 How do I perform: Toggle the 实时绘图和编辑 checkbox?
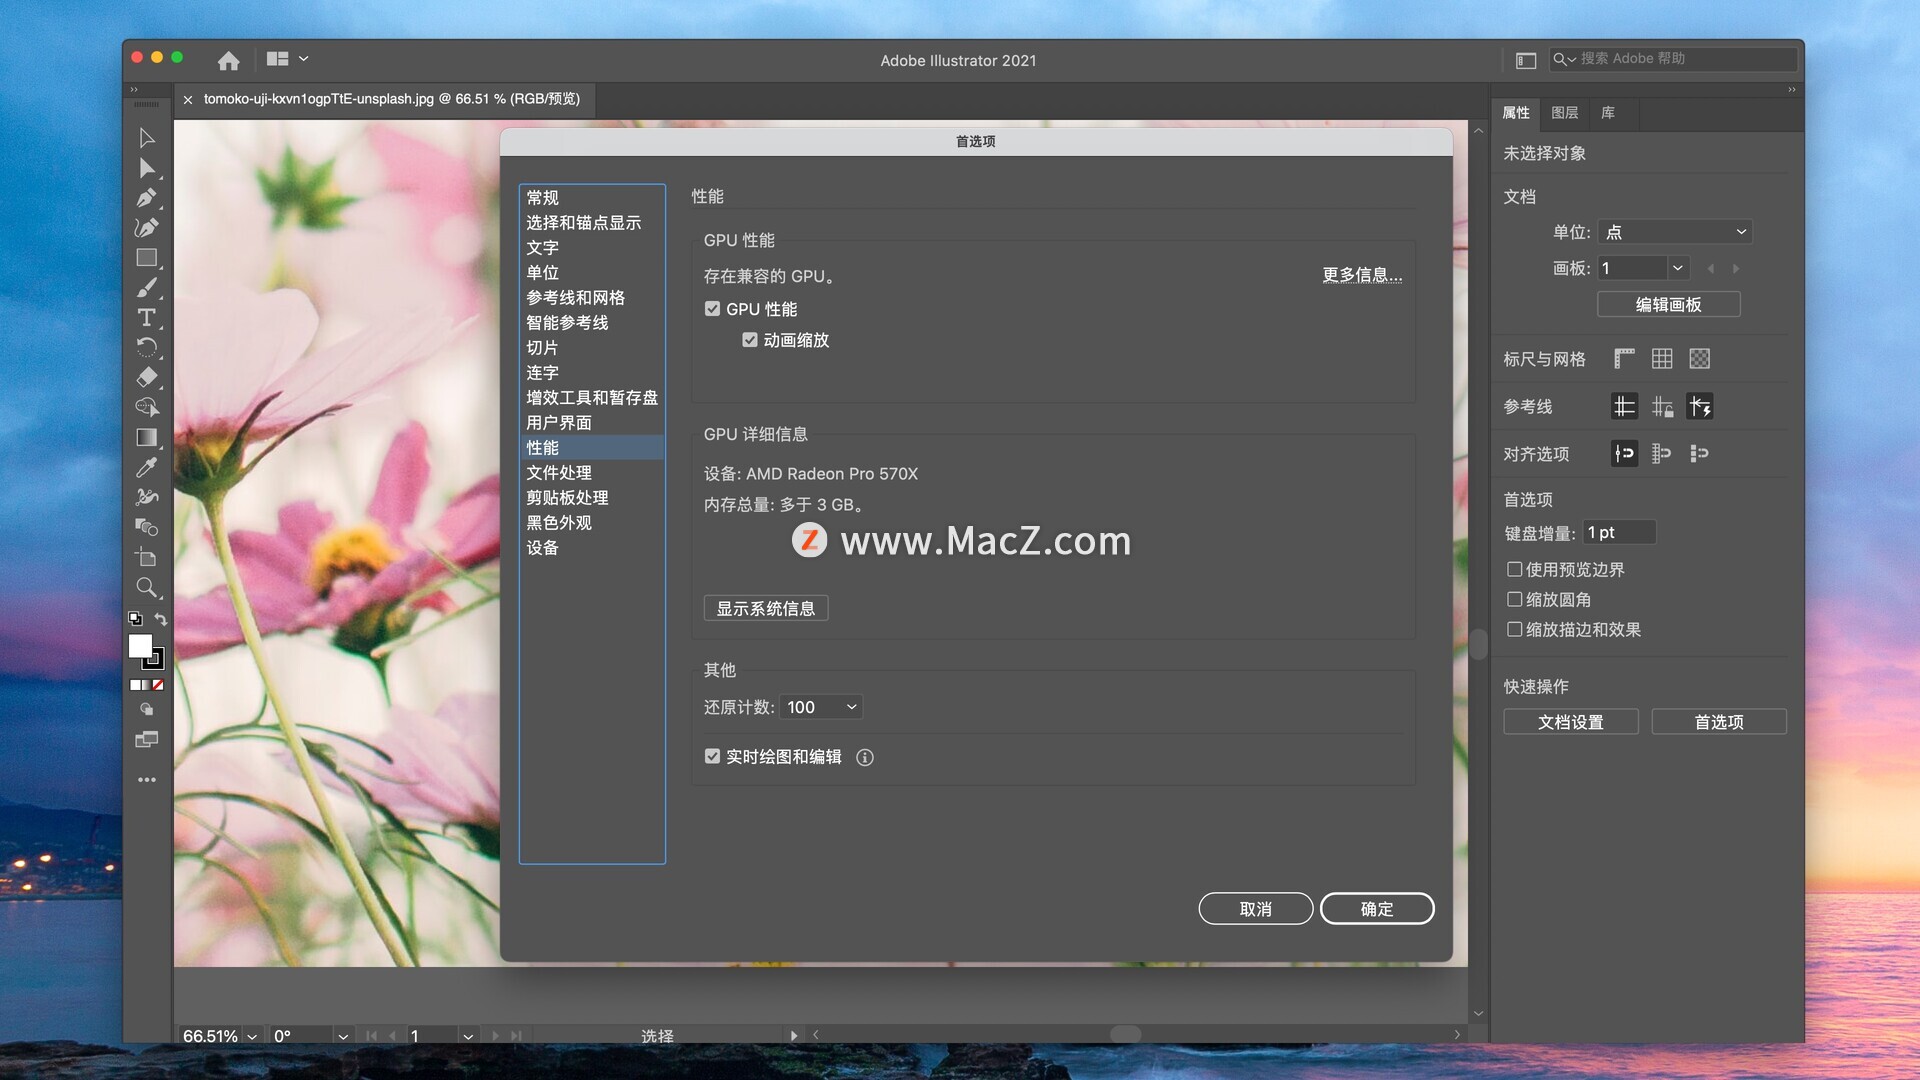click(712, 757)
